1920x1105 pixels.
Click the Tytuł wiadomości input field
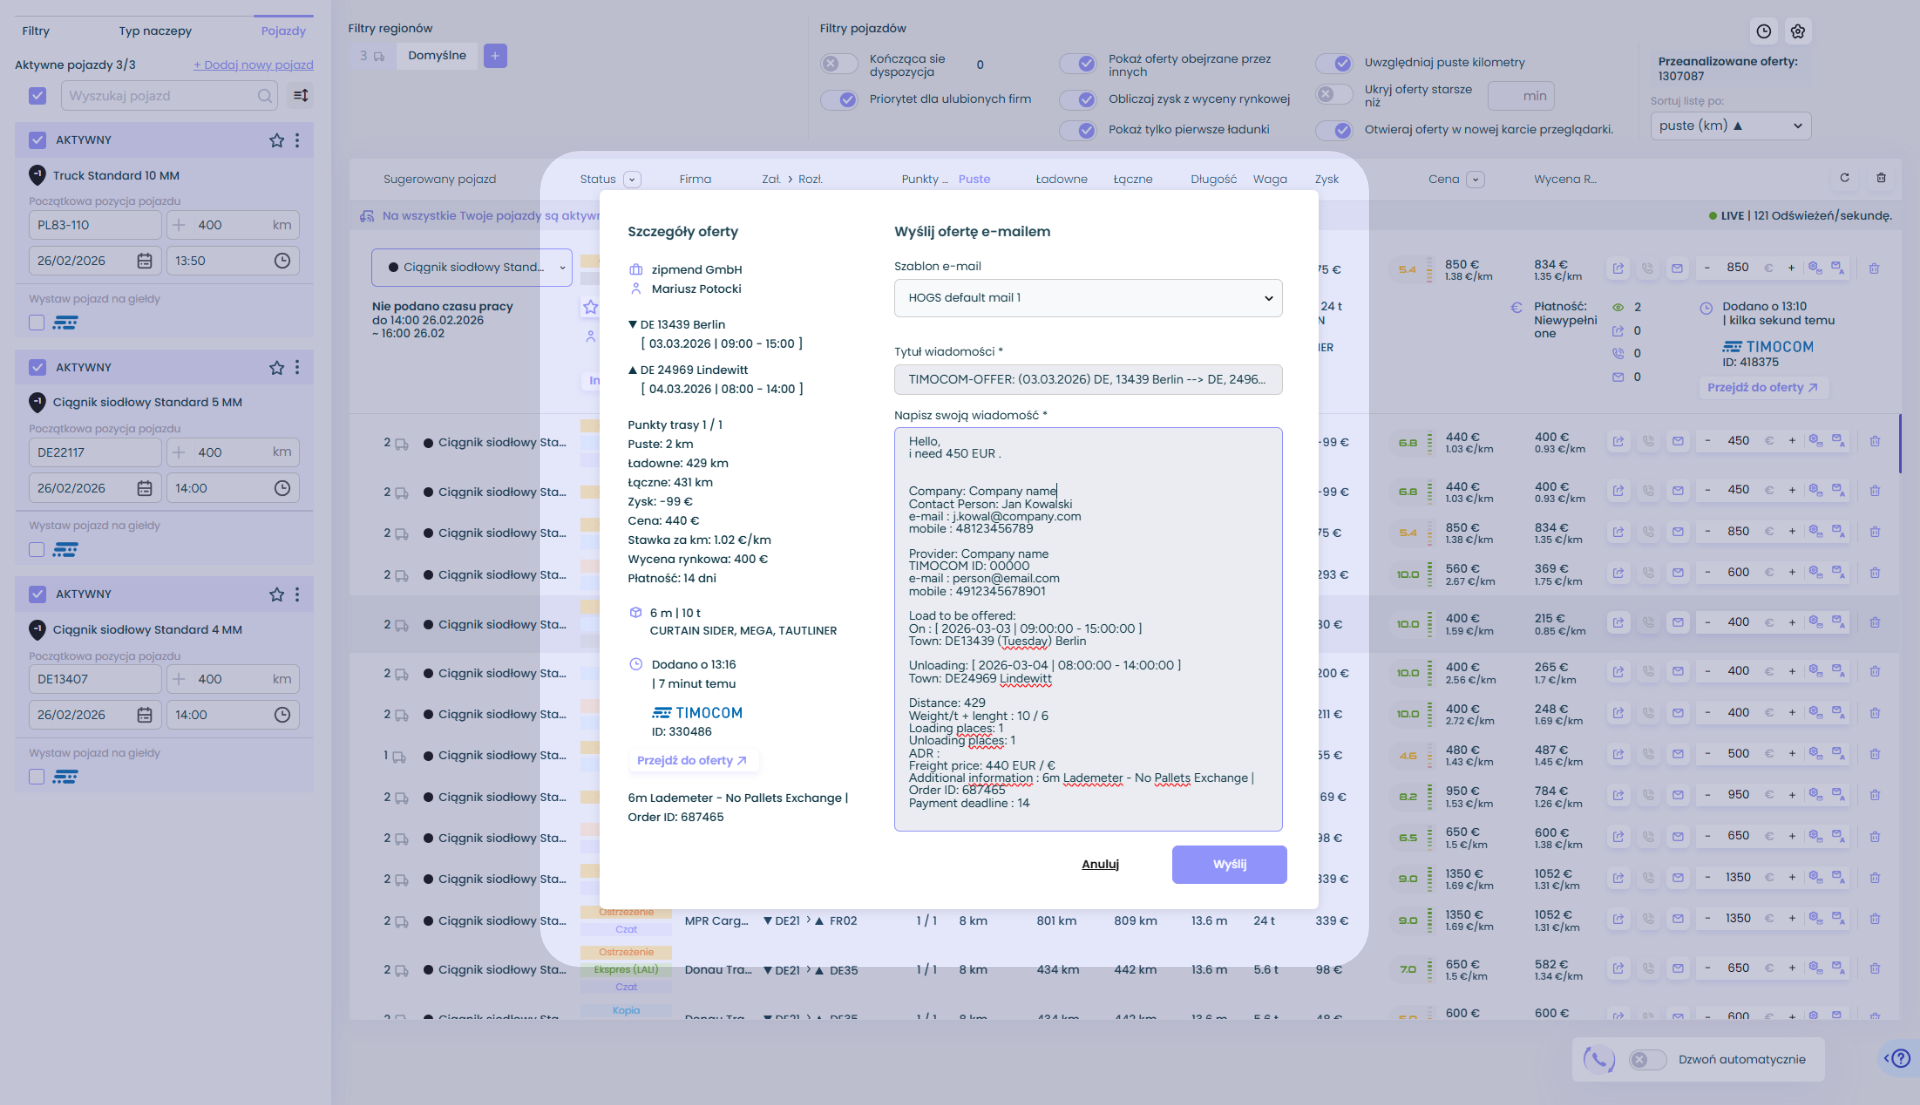click(1088, 380)
